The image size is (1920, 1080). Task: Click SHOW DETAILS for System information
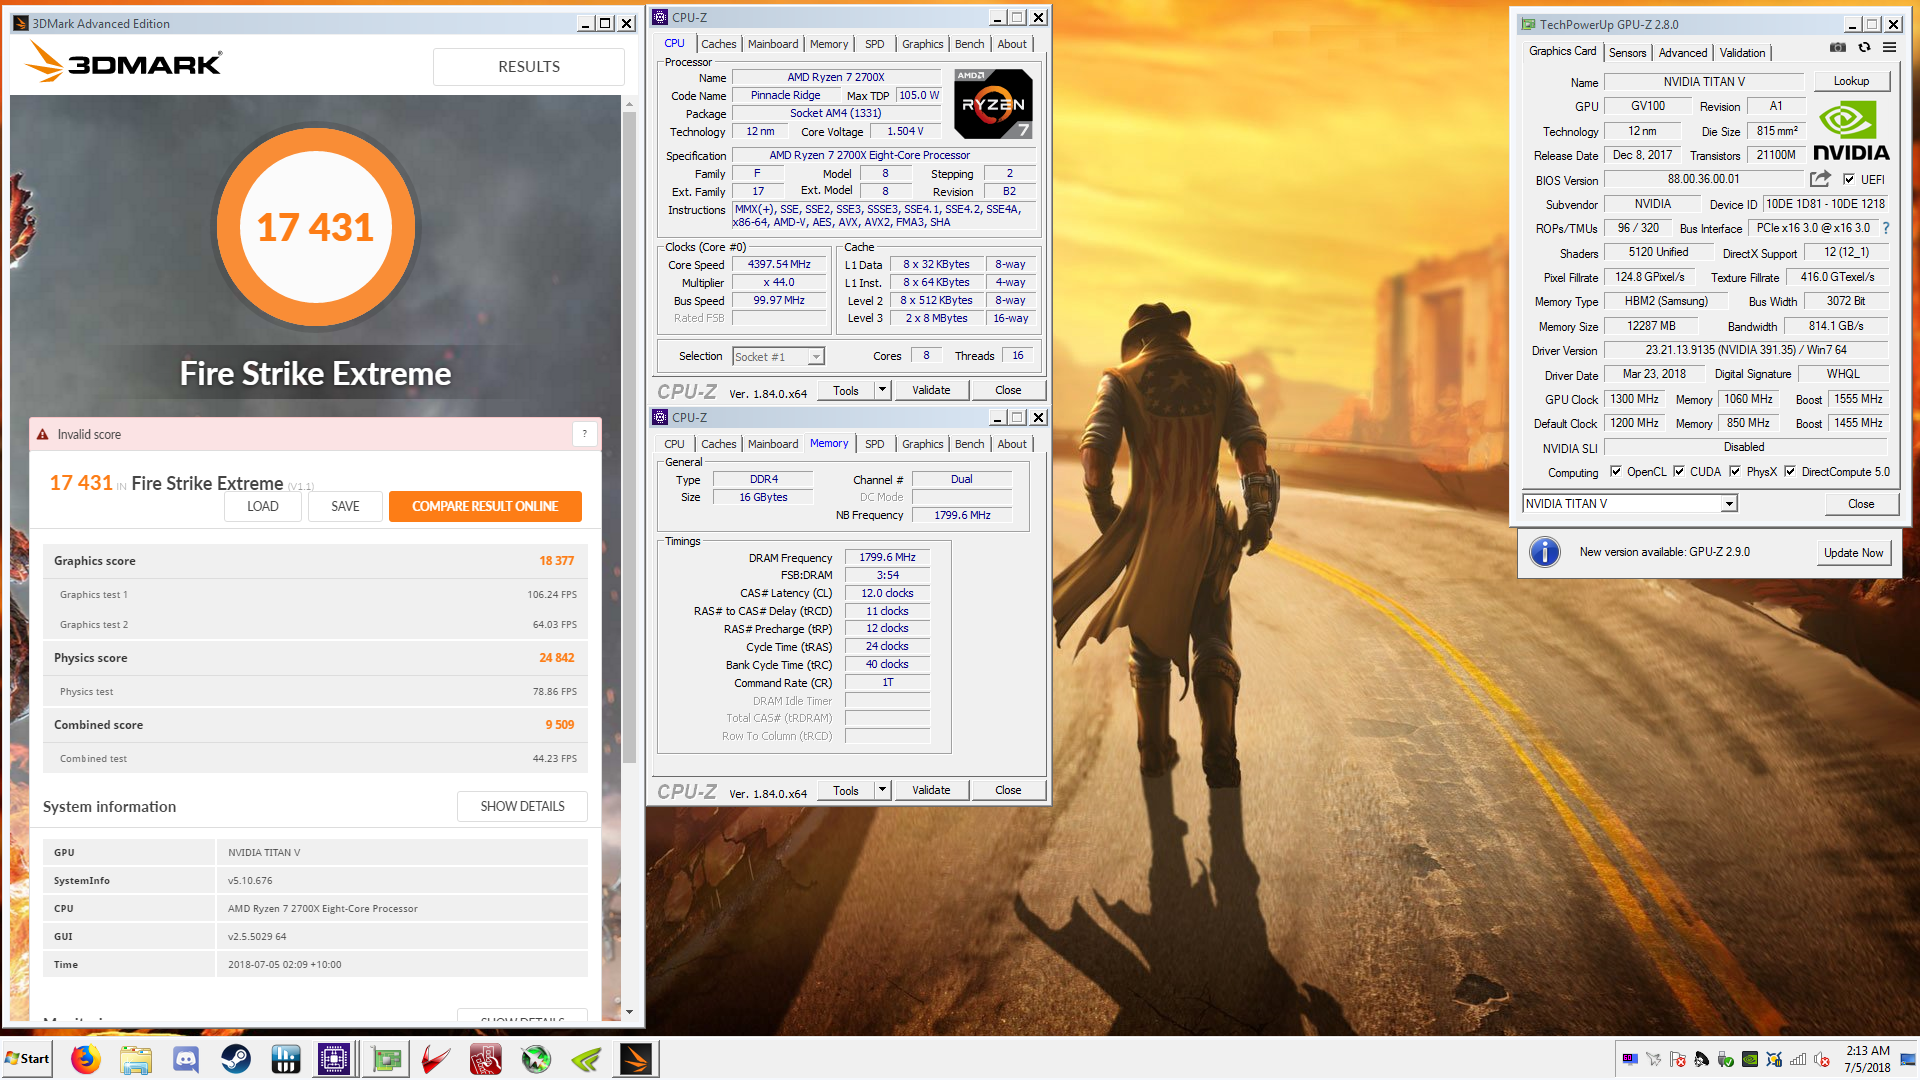pos(522,806)
